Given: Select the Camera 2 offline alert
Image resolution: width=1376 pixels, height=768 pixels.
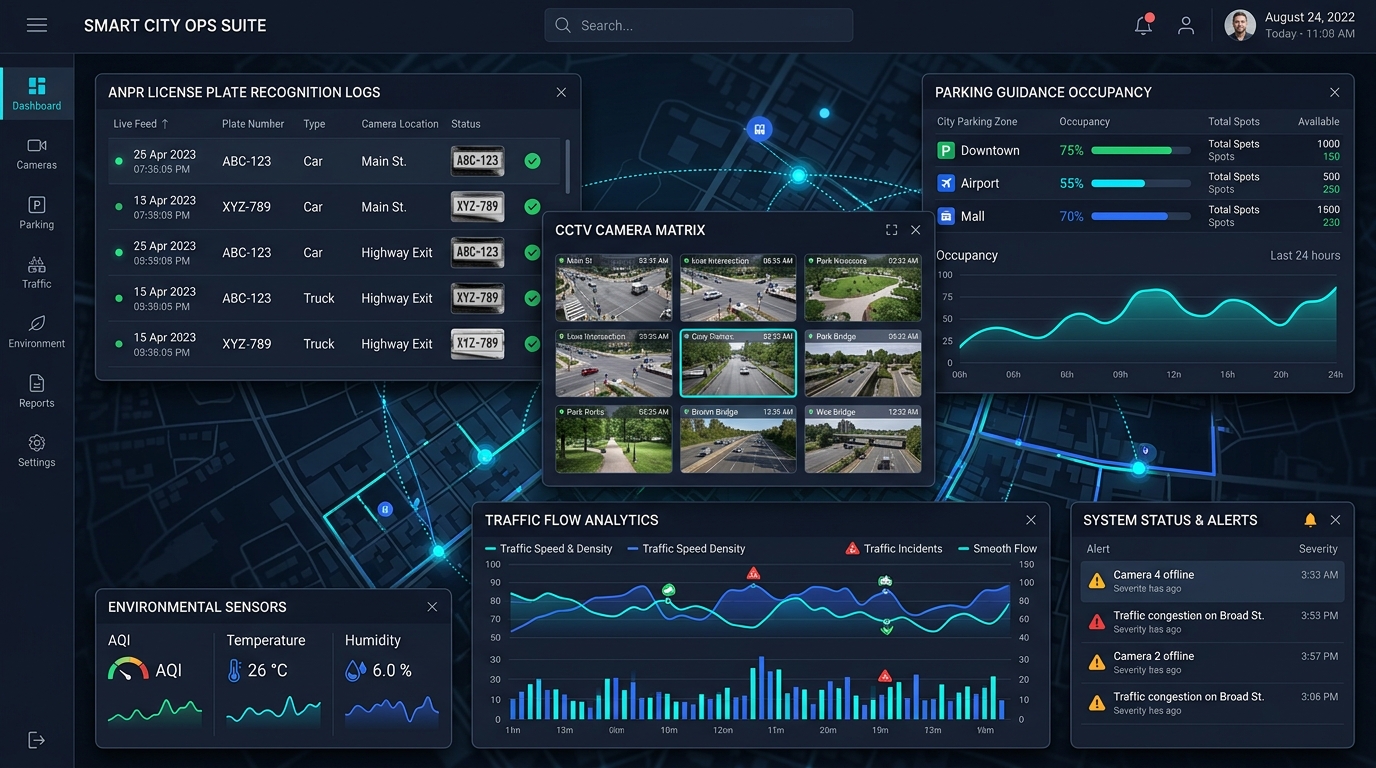Looking at the screenshot, I should click(x=1212, y=663).
